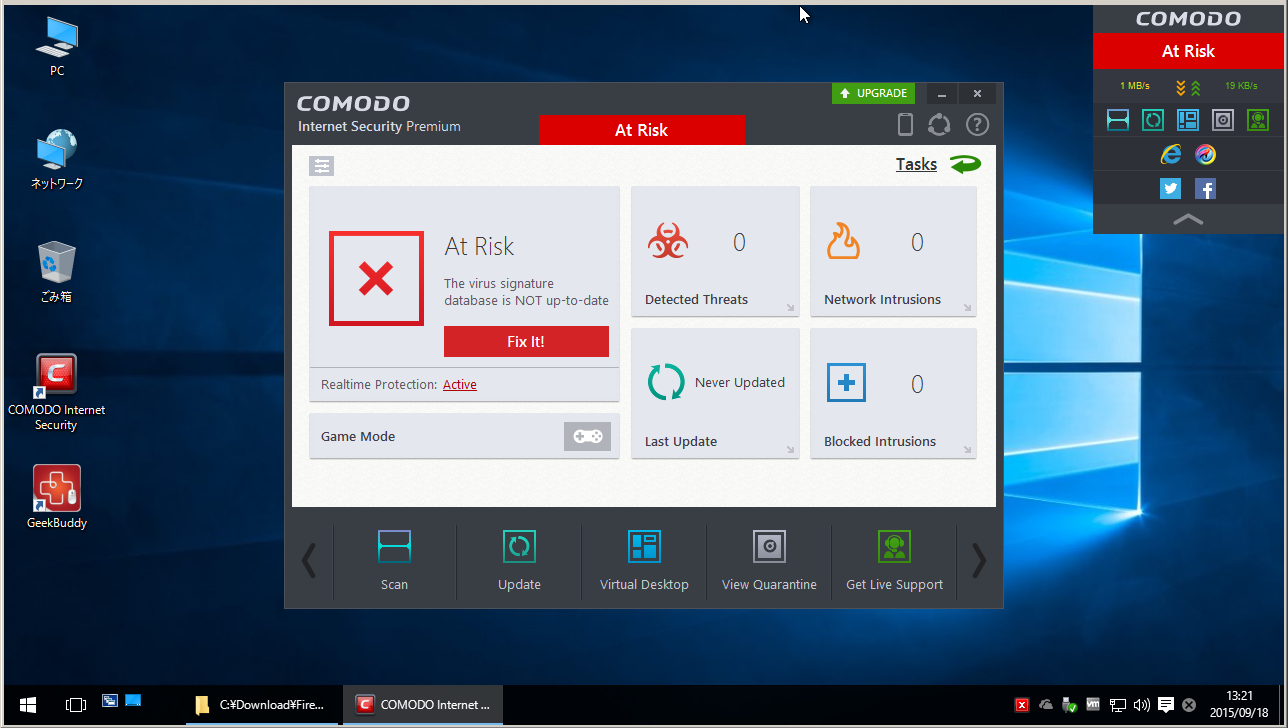Show more tasks with right chevron

[979, 561]
